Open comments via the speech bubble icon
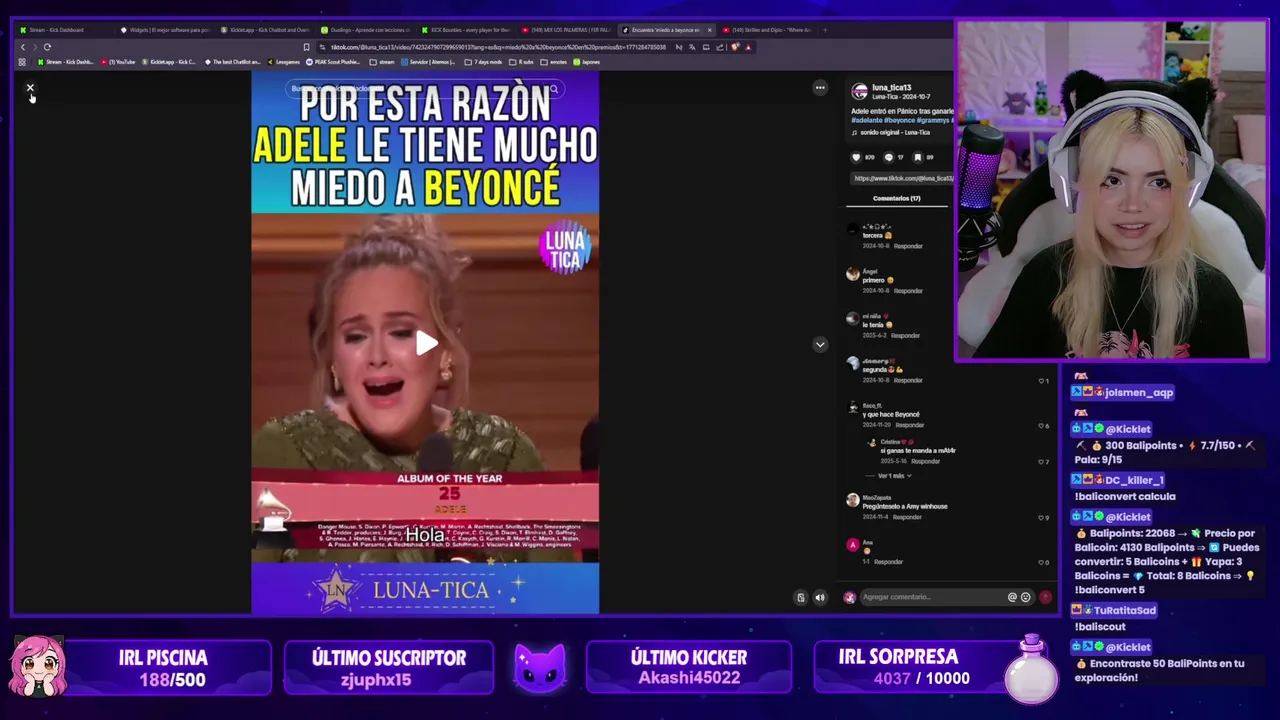This screenshot has width=1280, height=720. (x=888, y=157)
